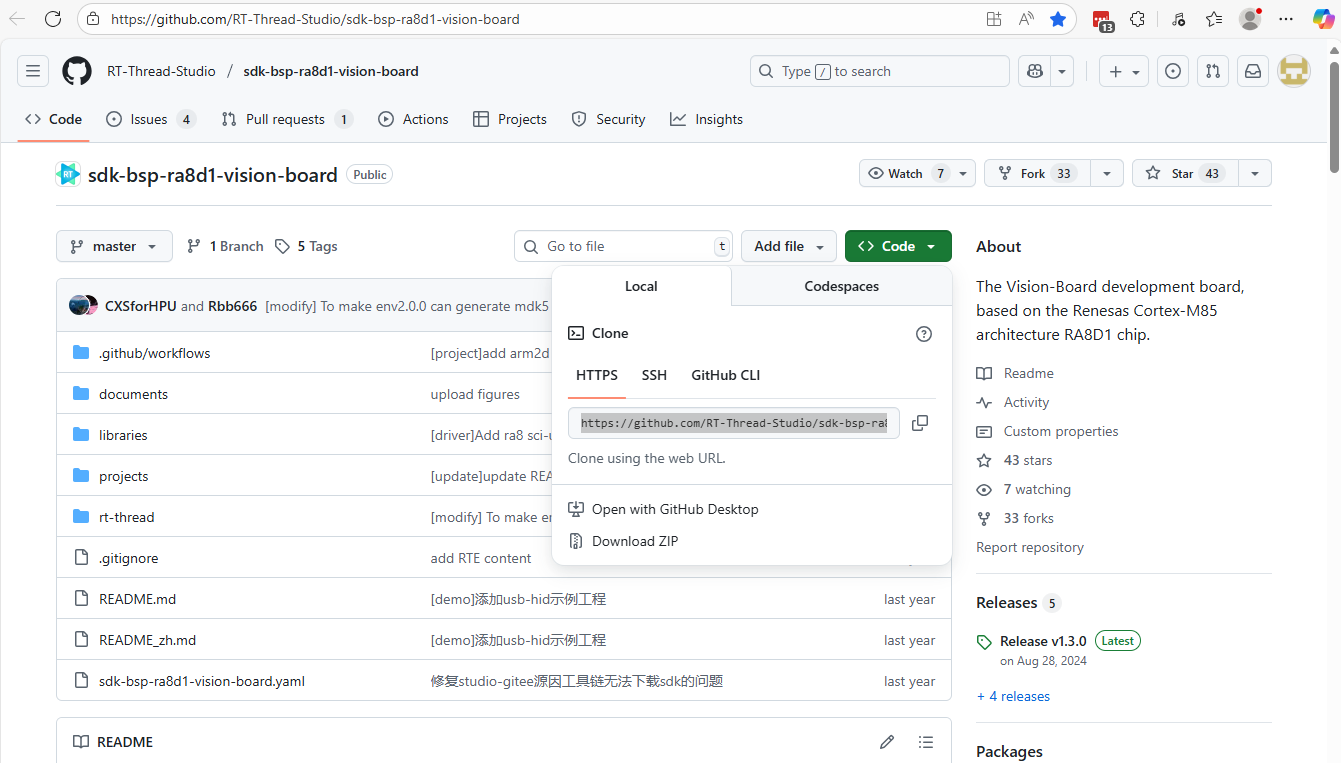
Task: Copy the clone URL to clipboard
Action: pos(920,423)
